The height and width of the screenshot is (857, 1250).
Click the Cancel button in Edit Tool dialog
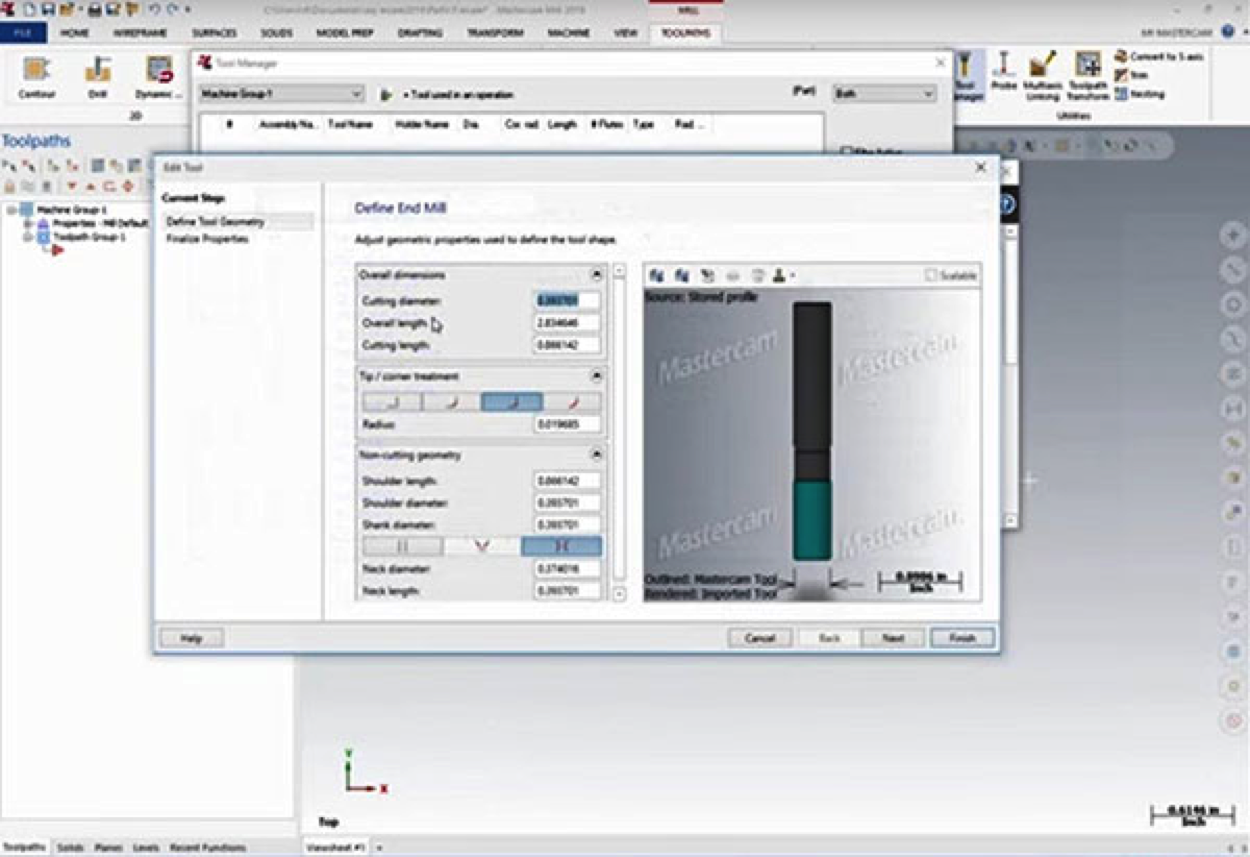[x=760, y=638]
